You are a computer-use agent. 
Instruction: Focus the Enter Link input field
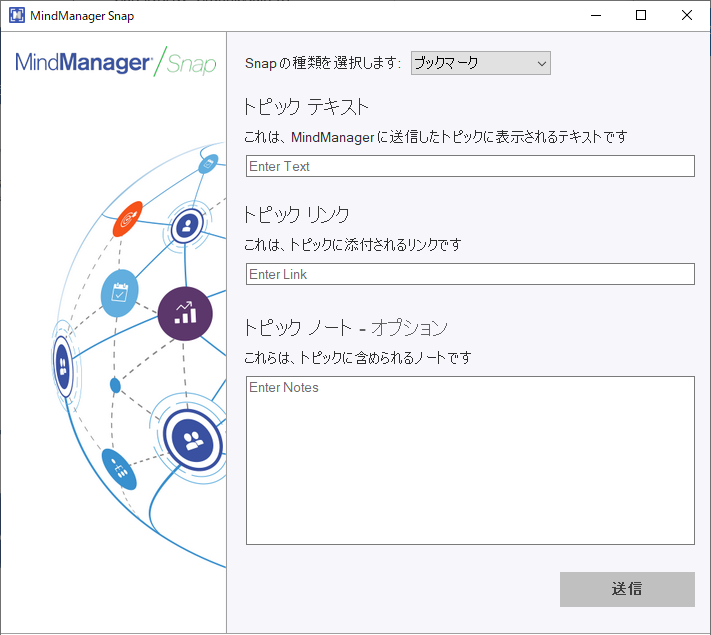[x=470, y=274]
